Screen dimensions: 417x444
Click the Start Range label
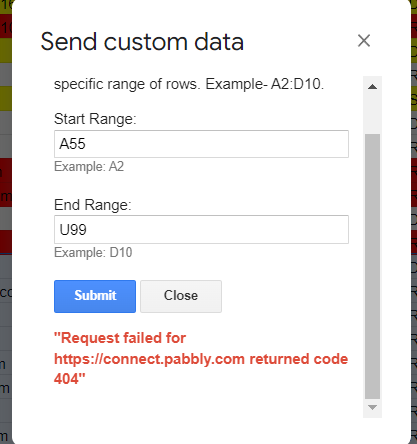tap(95, 119)
